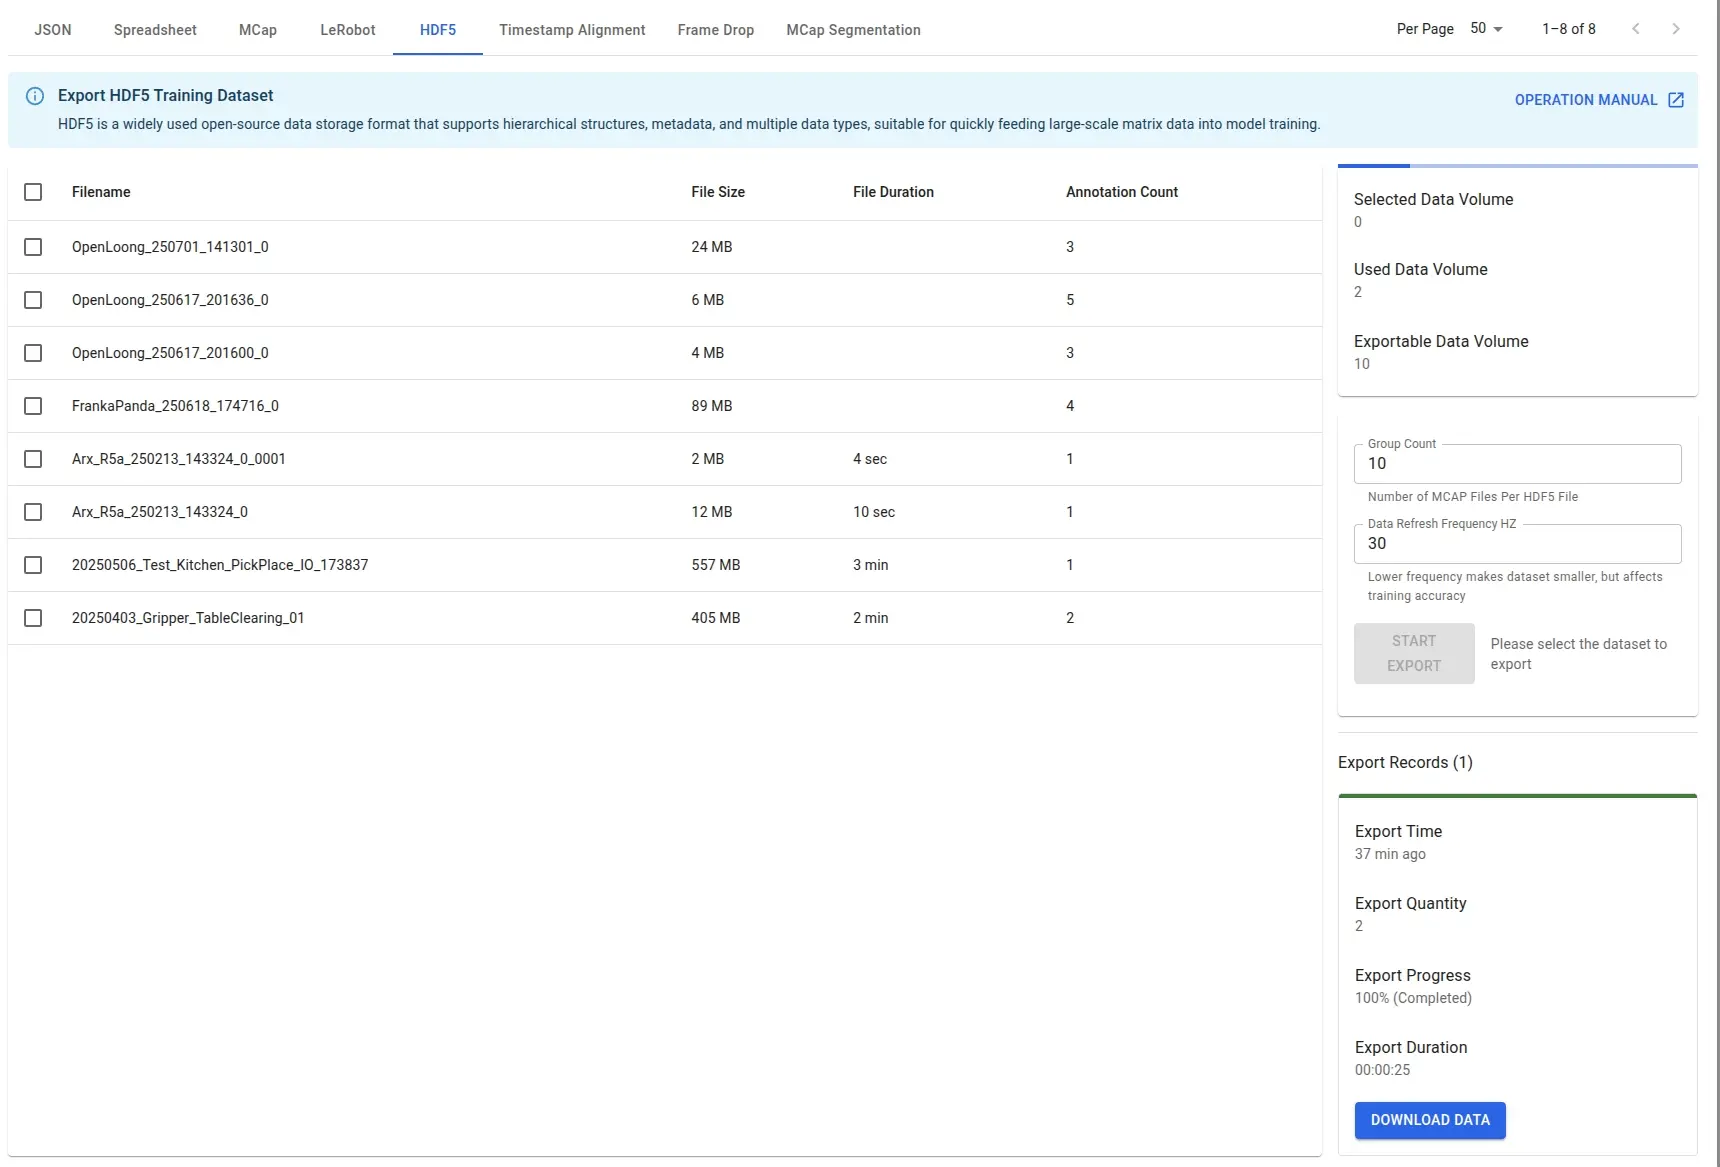The height and width of the screenshot is (1167, 1720).
Task: Click the 89 MB file size cell
Action: (712, 406)
